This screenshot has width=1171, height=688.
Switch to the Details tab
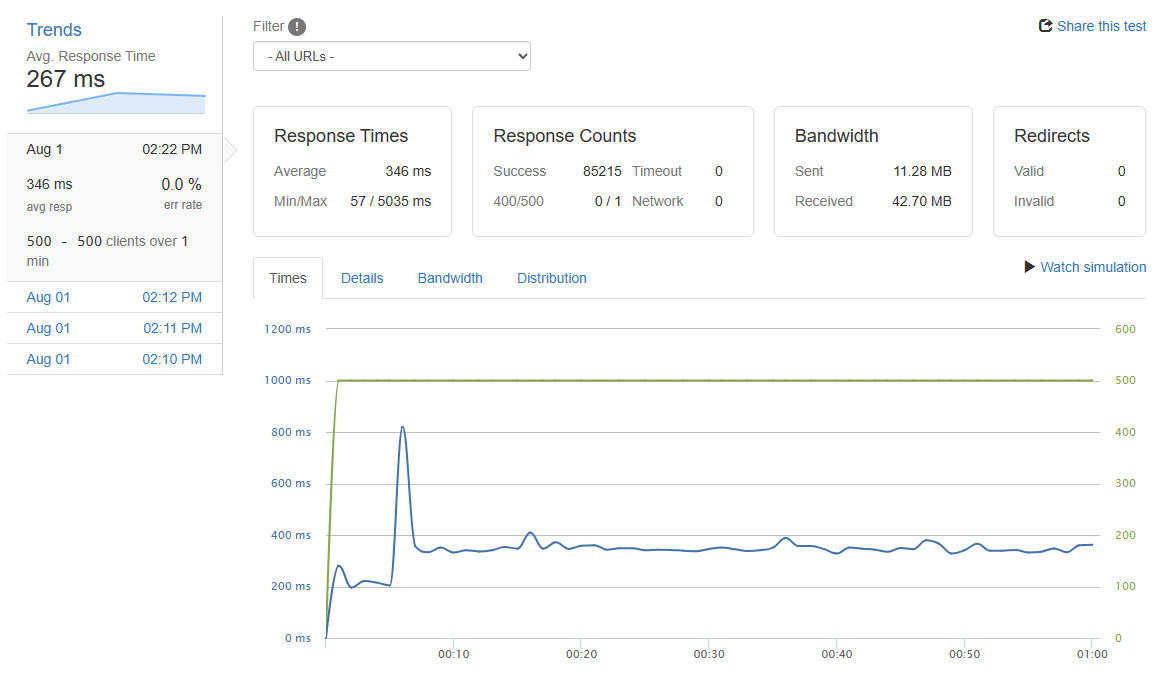[362, 278]
